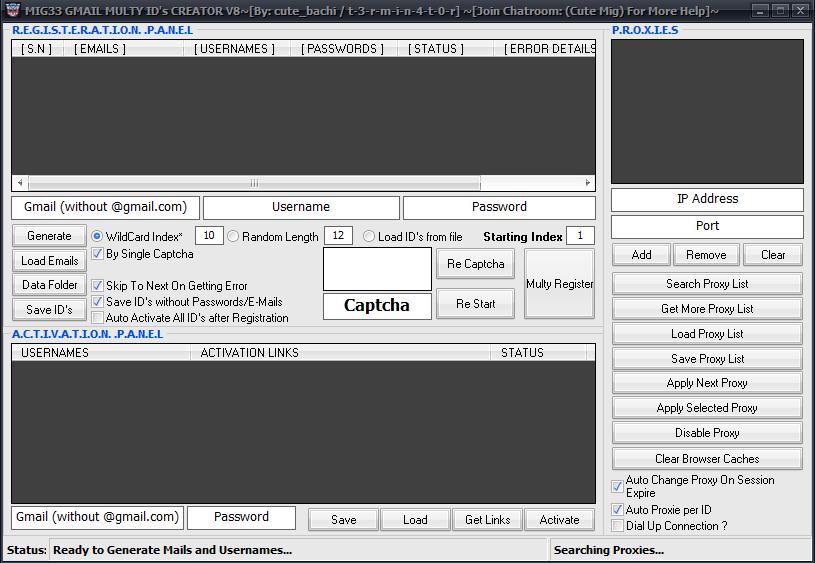The image size is (815, 563).
Task: Click the activation panel Password field
Action: click(242, 518)
